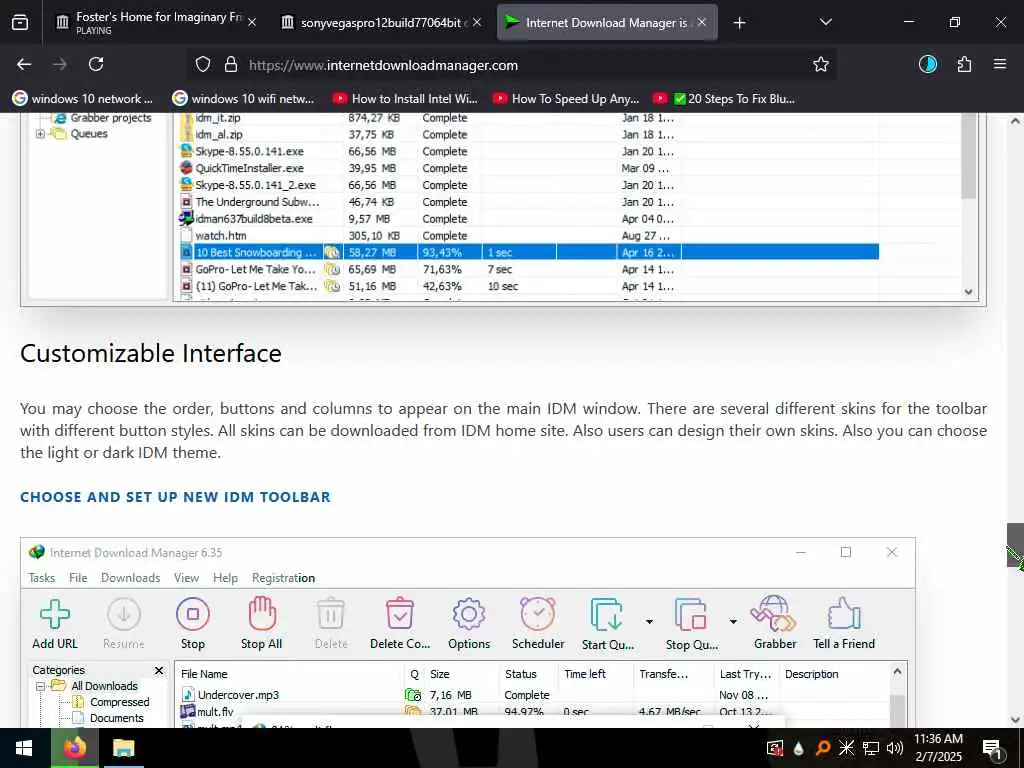This screenshot has width=1024, height=768.
Task: Open the Registration menu
Action: click(283, 578)
